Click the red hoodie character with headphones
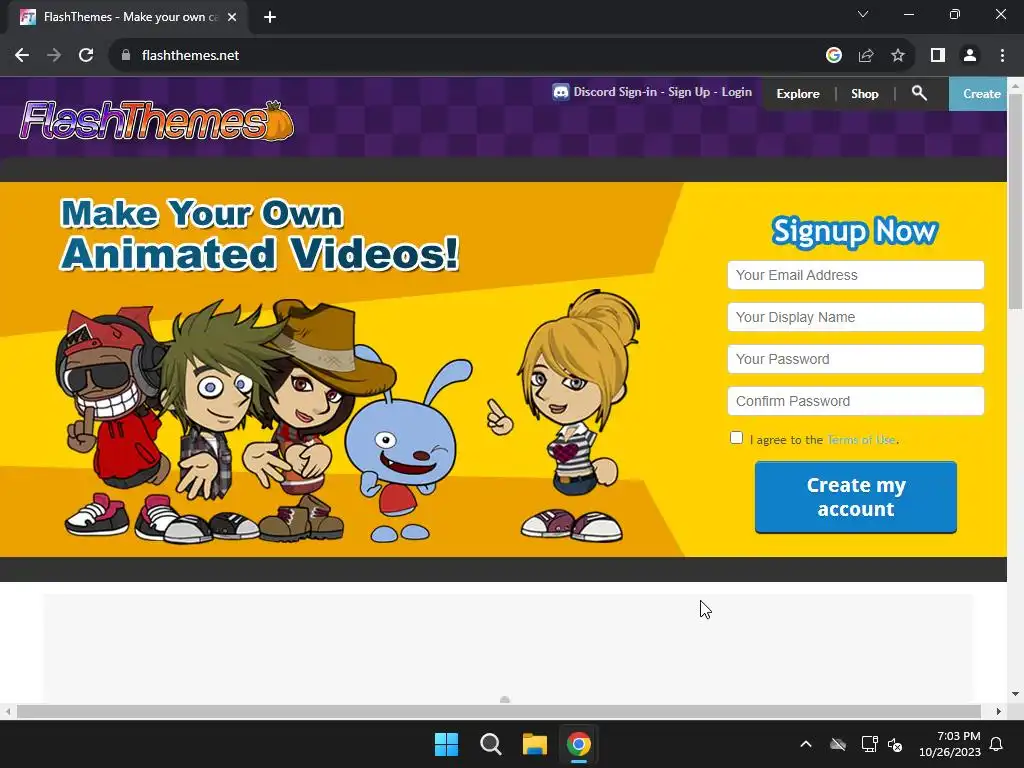1024x768 pixels. [x=111, y=418]
